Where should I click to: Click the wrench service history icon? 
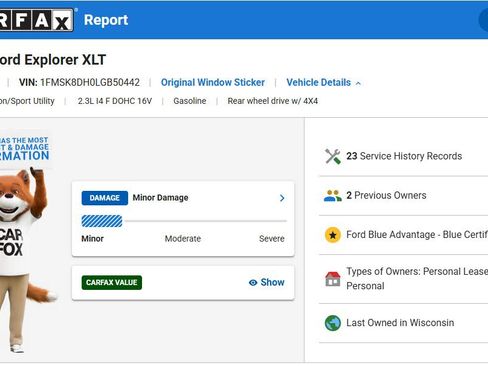(333, 156)
